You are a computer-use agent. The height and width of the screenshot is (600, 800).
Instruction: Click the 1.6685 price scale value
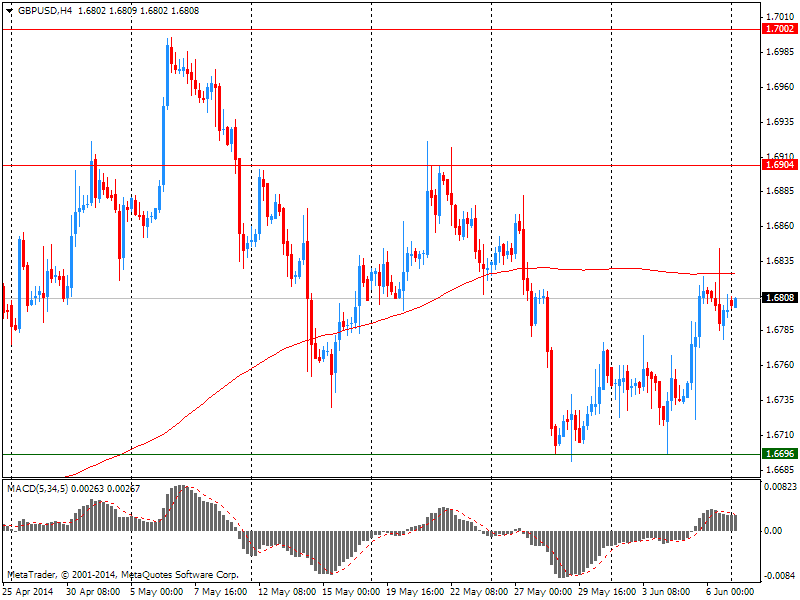(x=780, y=469)
